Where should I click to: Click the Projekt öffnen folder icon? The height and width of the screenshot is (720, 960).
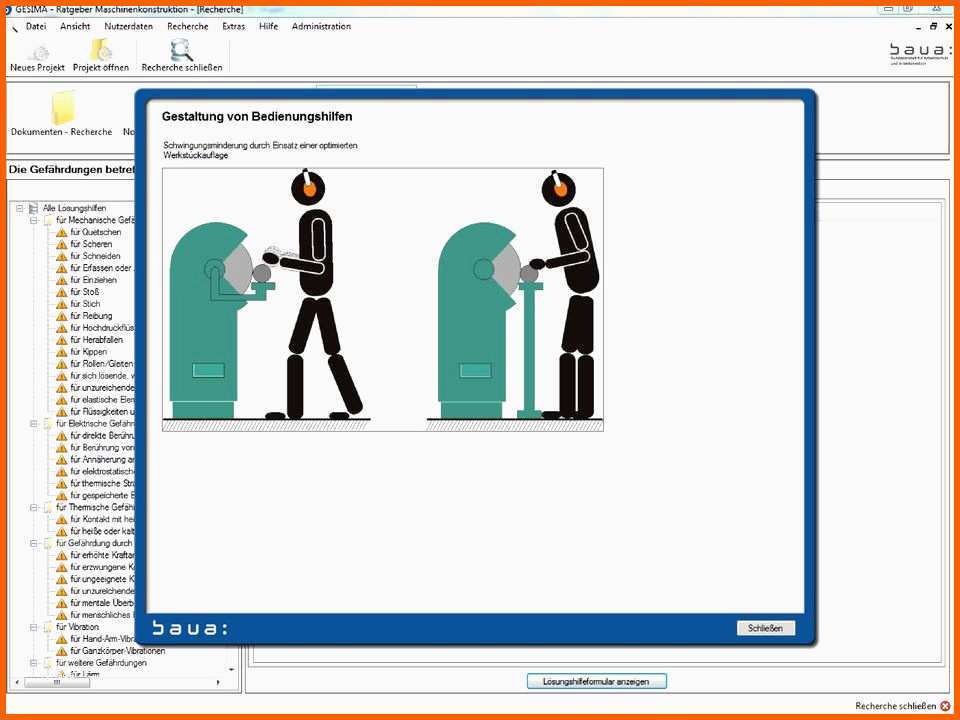101,50
